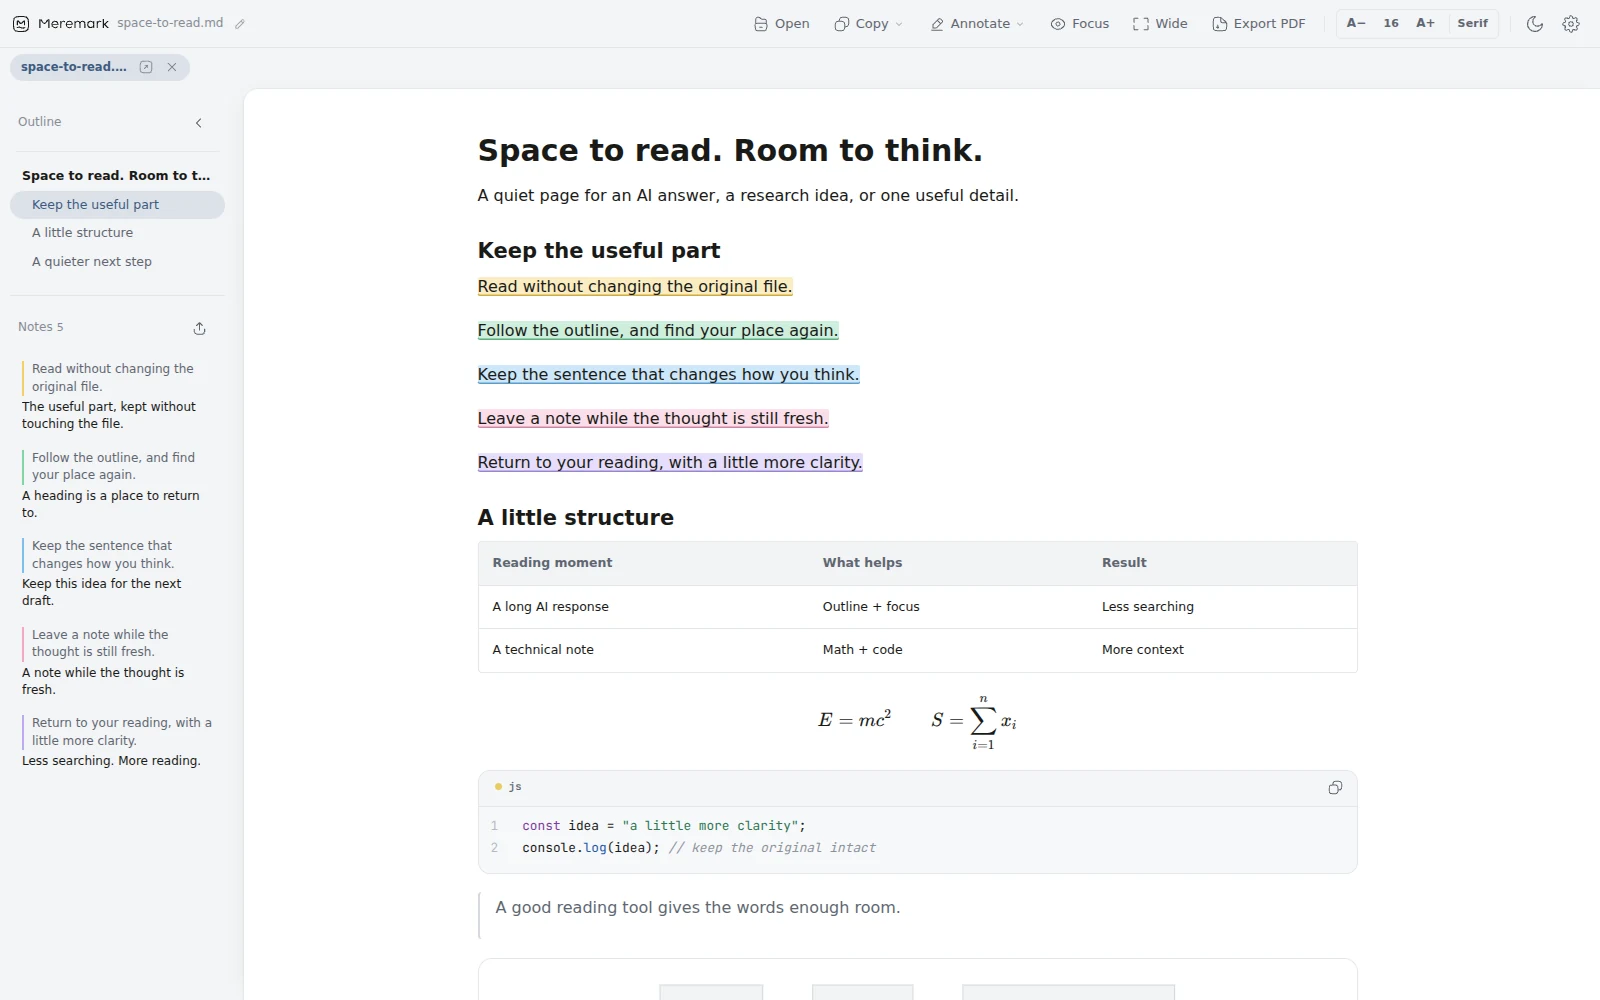The height and width of the screenshot is (1000, 1600).
Task: Increase font size with A+ button
Action: [1425, 23]
